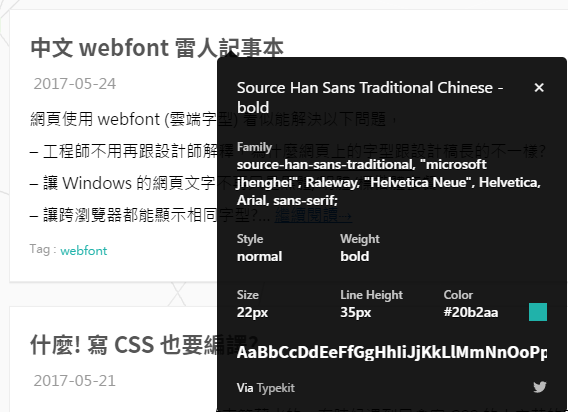Click the font family list text

[389, 182]
